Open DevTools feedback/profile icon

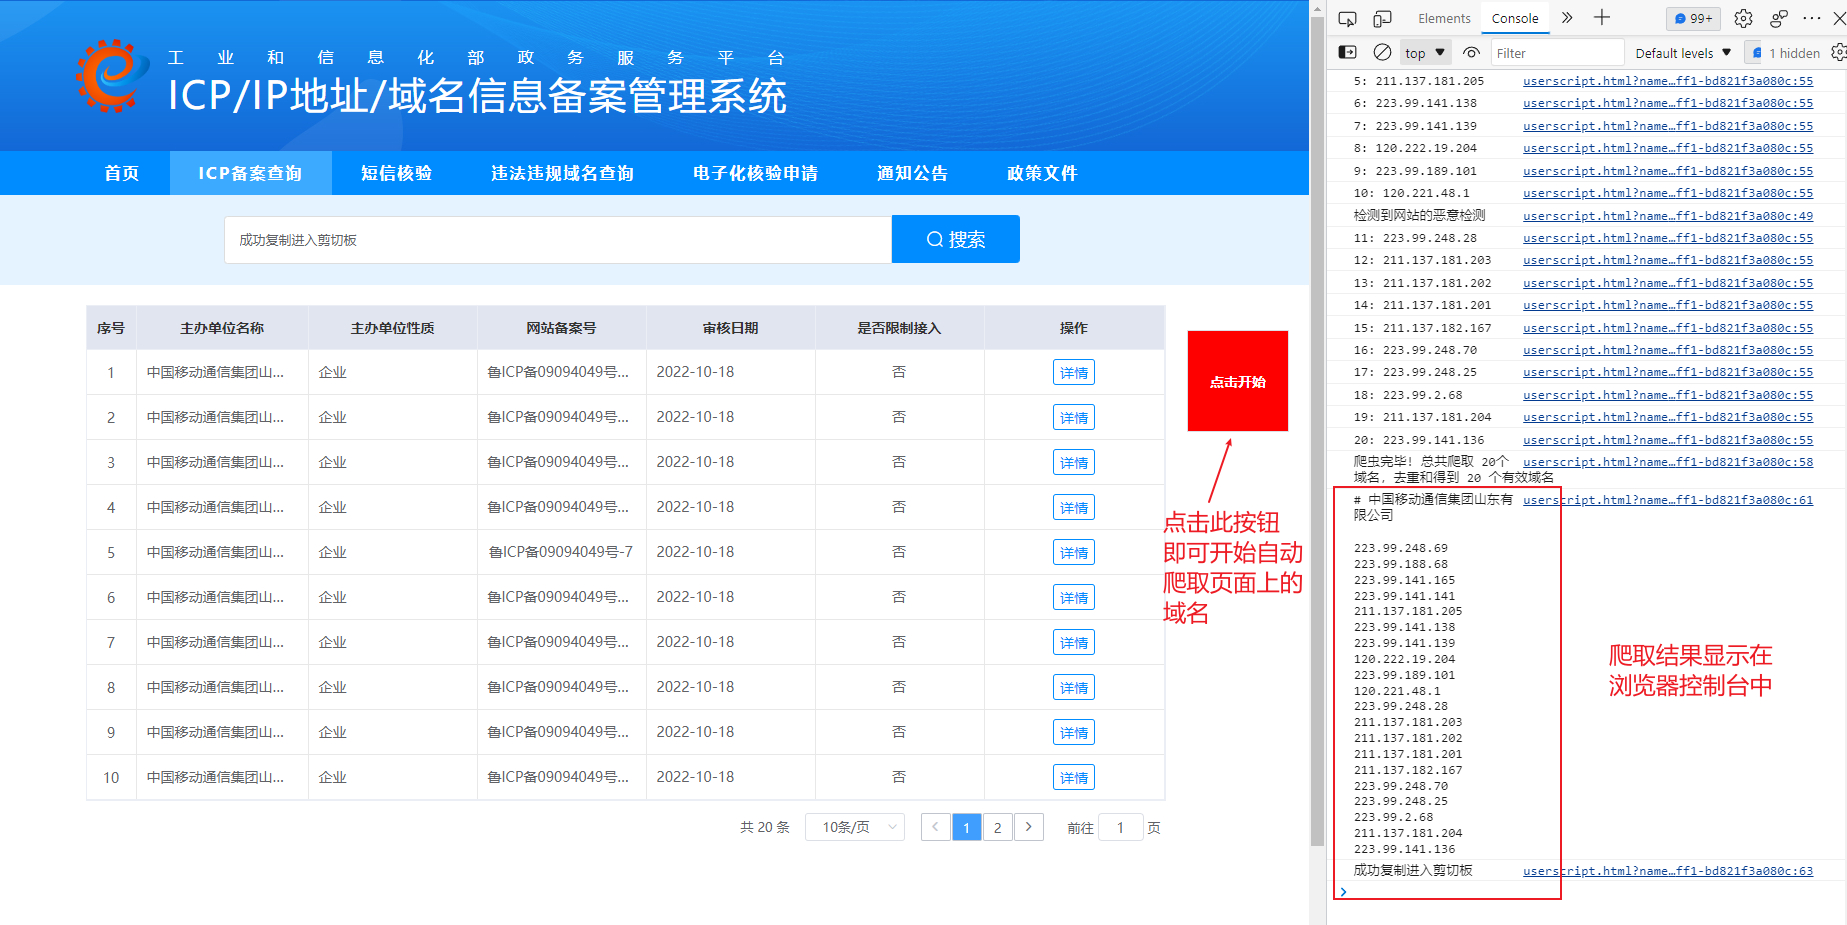[x=1778, y=18]
